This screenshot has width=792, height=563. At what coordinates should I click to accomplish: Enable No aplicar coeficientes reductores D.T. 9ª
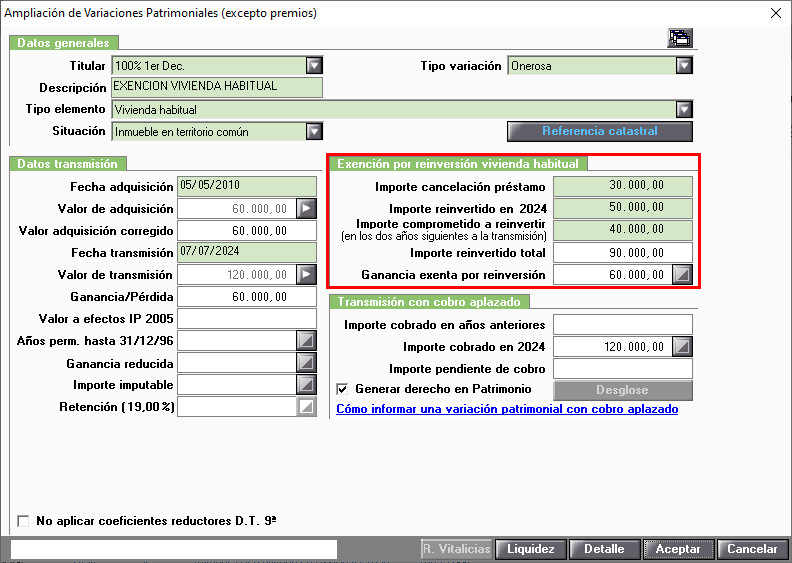pyautogui.click(x=23, y=521)
